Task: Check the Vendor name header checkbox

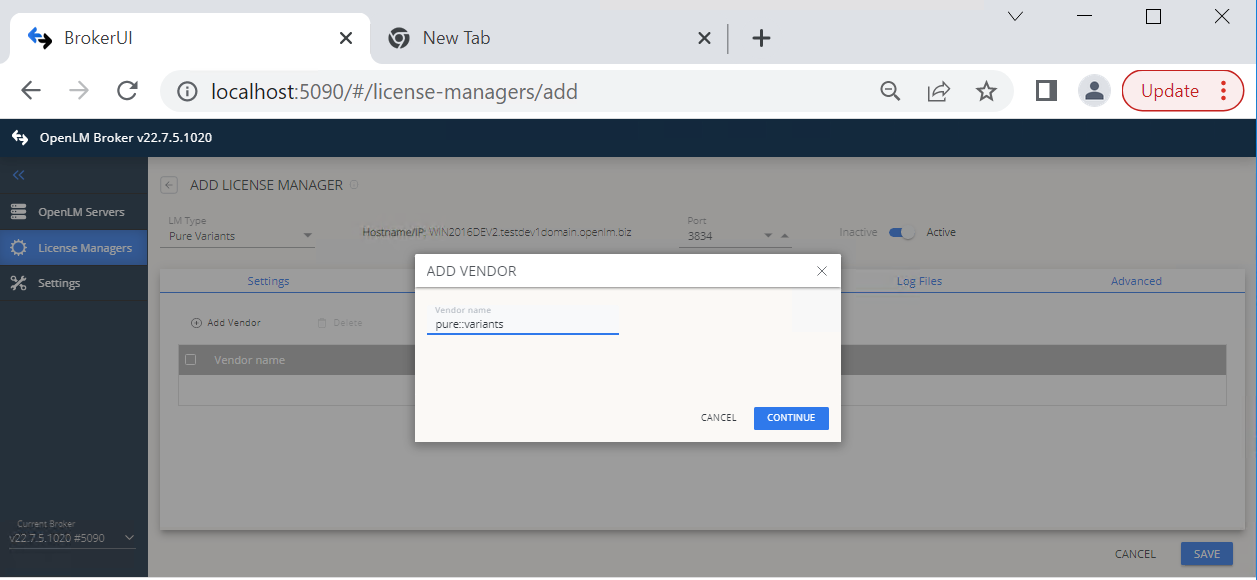Action: pos(190,359)
